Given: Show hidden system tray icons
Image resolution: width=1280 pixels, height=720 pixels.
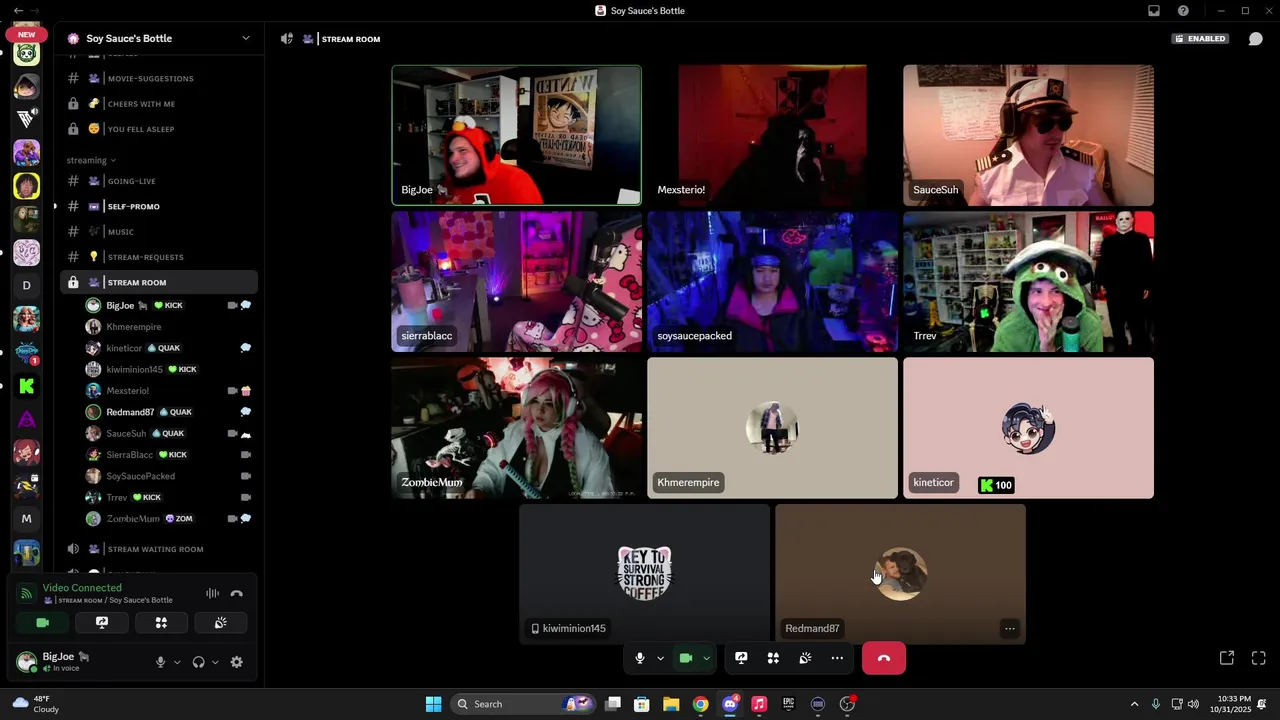Looking at the screenshot, I should pos(1134,704).
